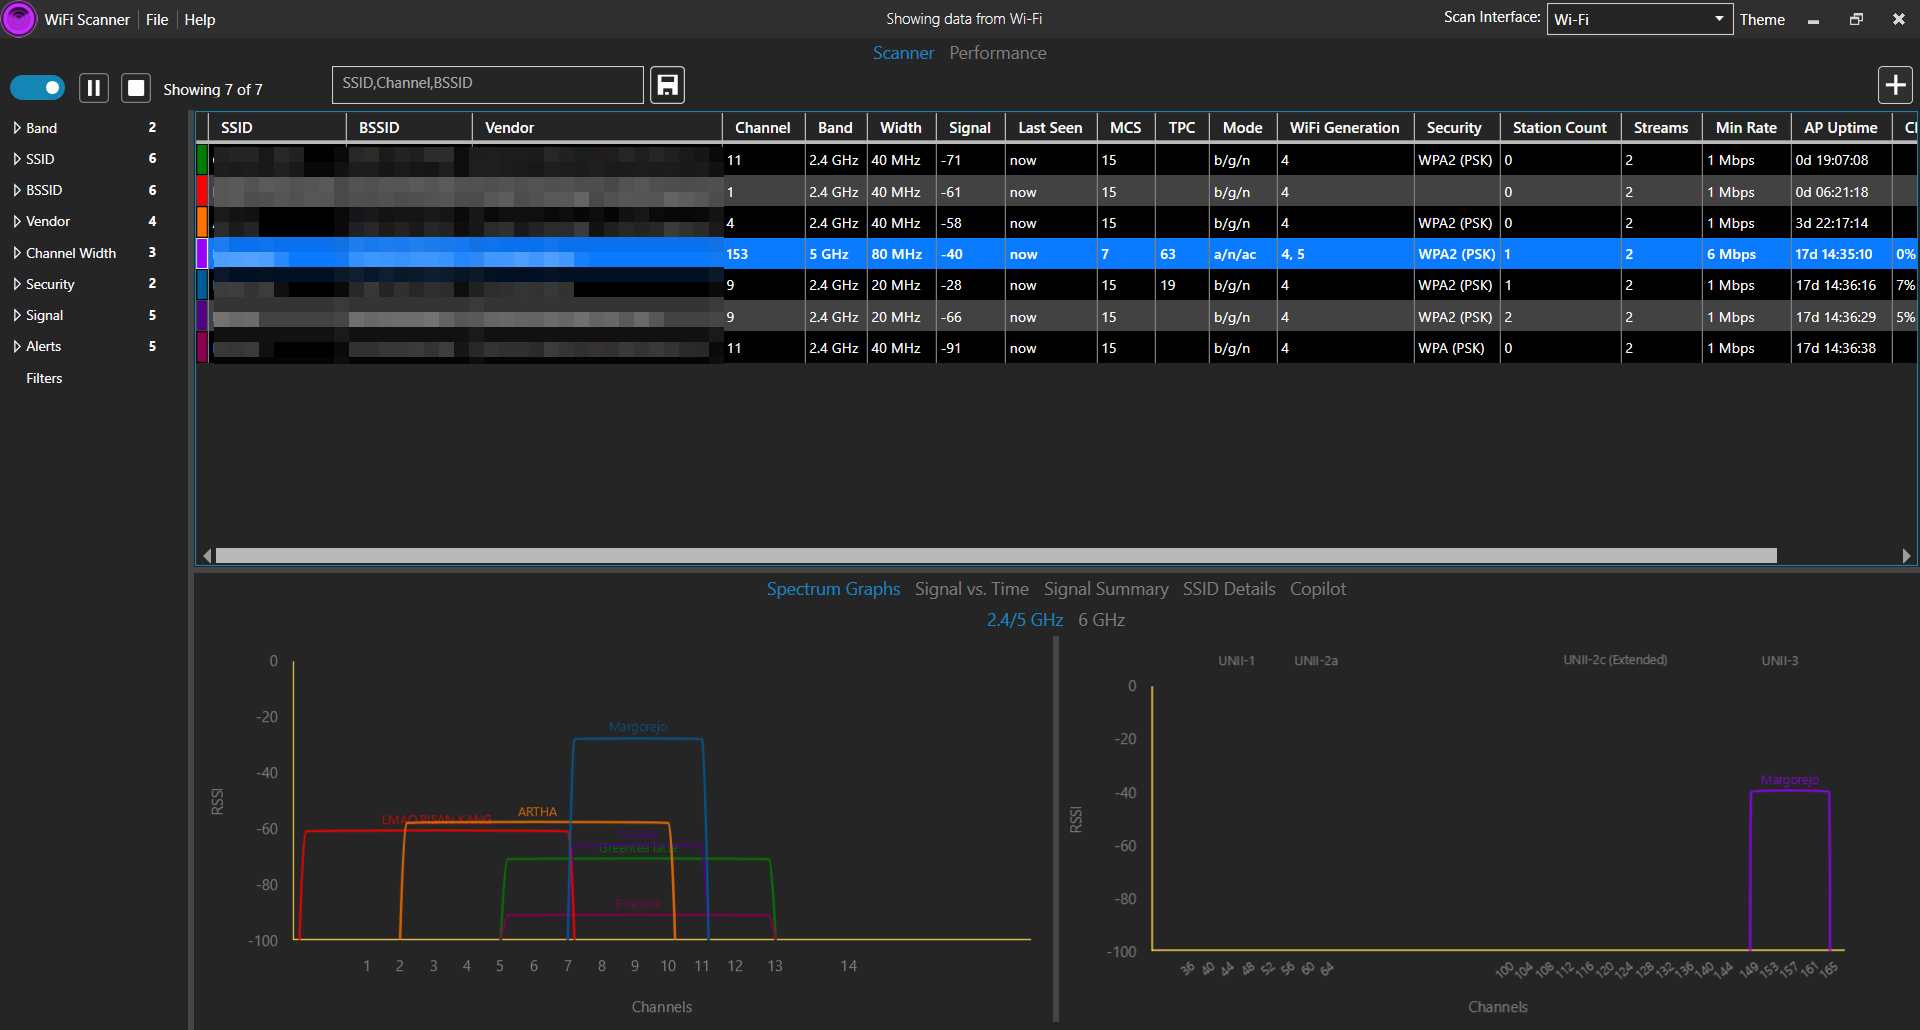Viewport: 1920px width, 1030px height.
Task: Click the horizontal scrollbar right arrow
Action: 1906,556
